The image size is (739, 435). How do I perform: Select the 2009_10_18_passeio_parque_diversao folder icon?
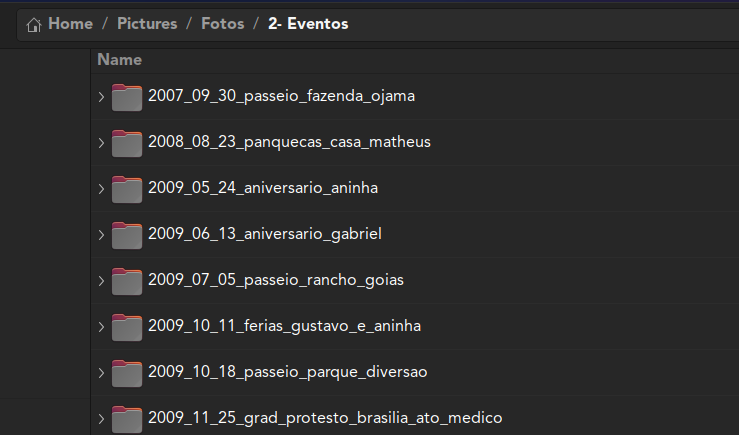point(127,373)
